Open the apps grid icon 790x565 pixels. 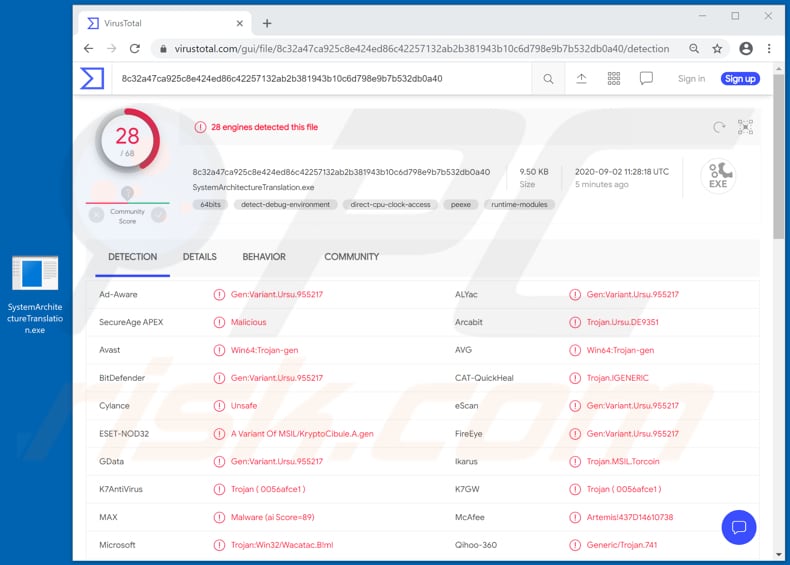click(614, 79)
